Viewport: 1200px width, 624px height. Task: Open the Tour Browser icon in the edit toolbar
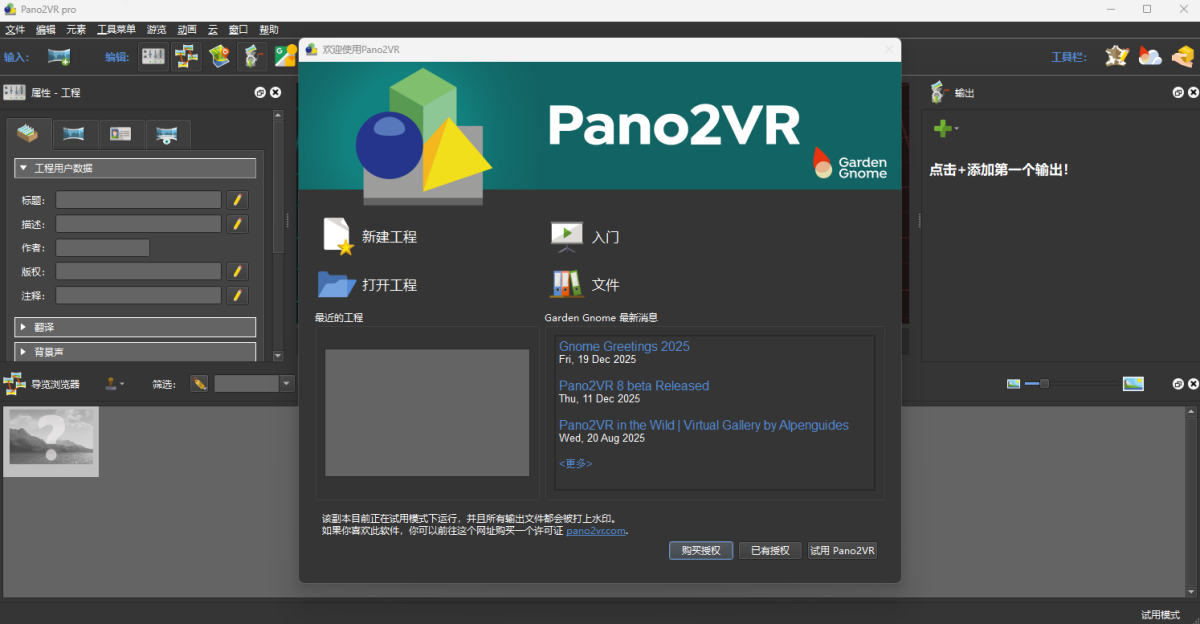pos(186,56)
